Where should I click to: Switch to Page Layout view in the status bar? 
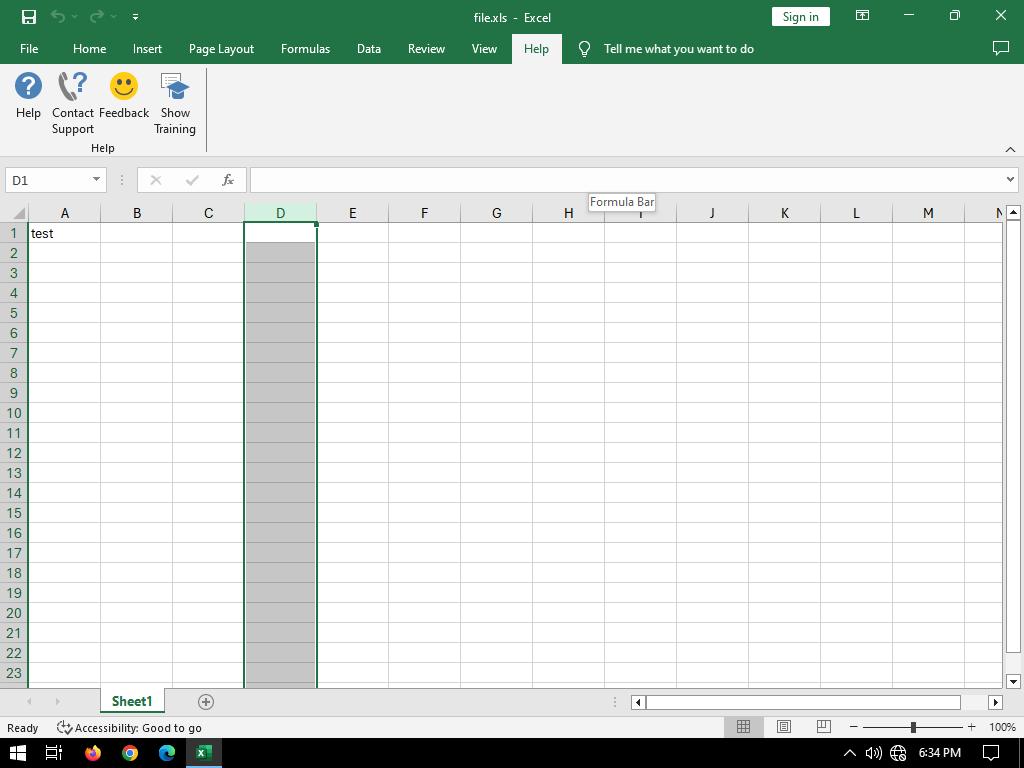[x=784, y=727]
